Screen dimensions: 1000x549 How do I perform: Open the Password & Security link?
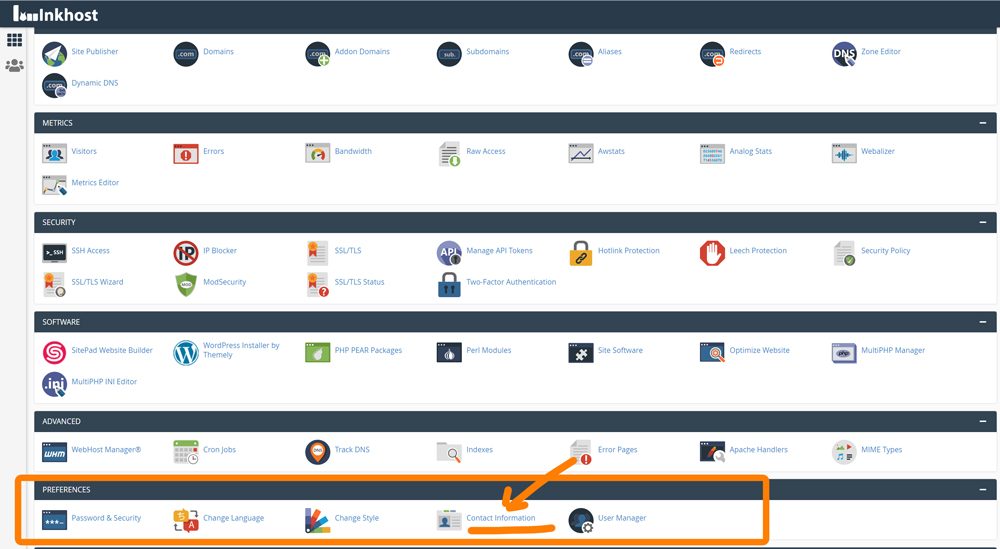coord(106,518)
